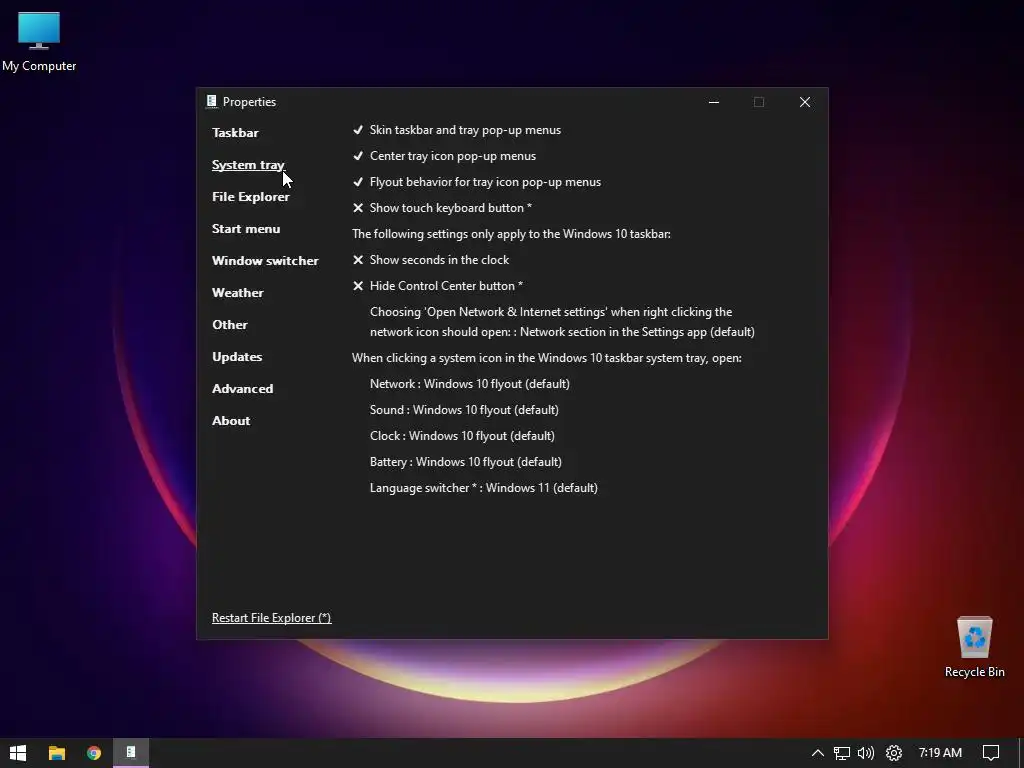
Task: Switch to the File Explorer section
Action: click(251, 197)
